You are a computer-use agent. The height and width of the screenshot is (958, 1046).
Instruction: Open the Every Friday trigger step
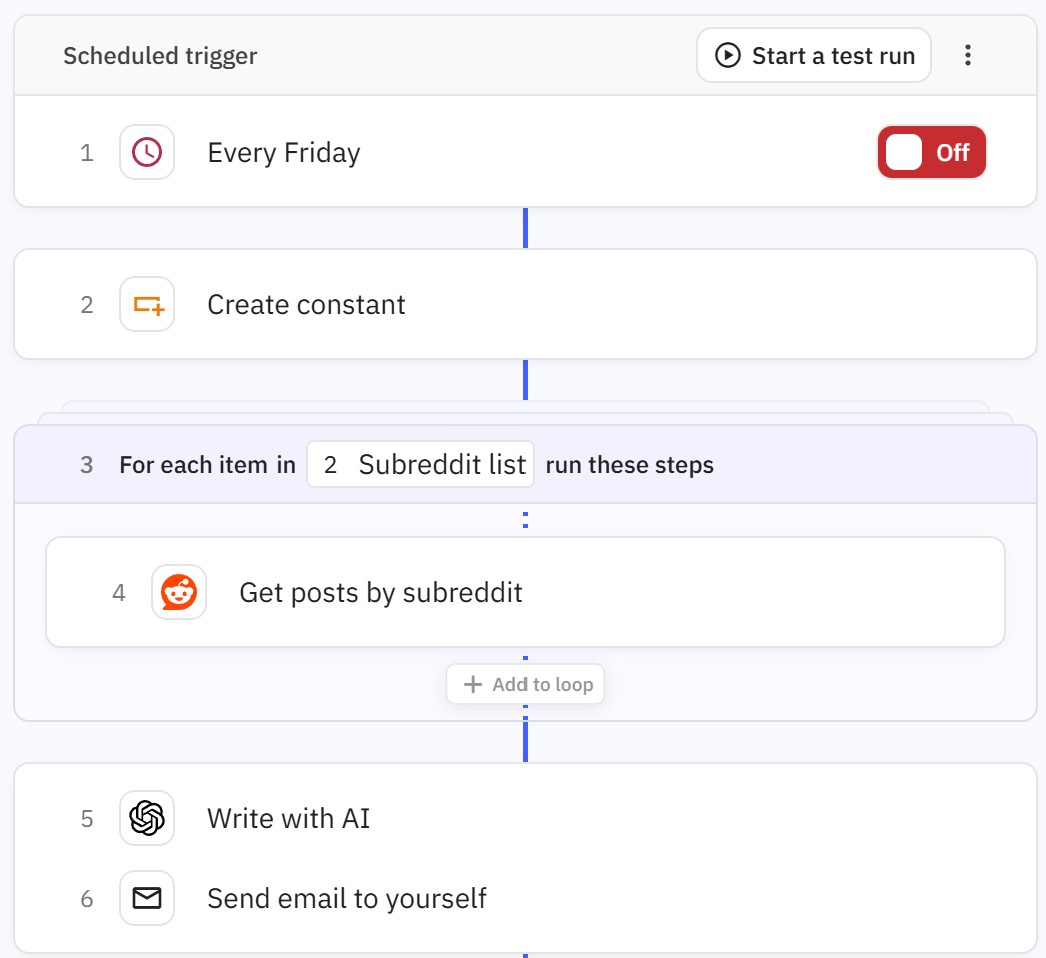click(284, 152)
